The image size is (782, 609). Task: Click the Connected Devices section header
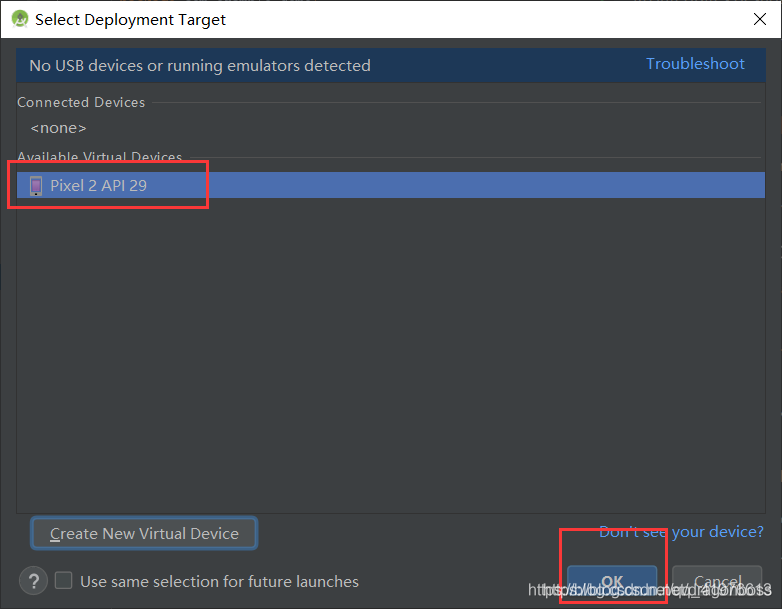click(x=81, y=102)
